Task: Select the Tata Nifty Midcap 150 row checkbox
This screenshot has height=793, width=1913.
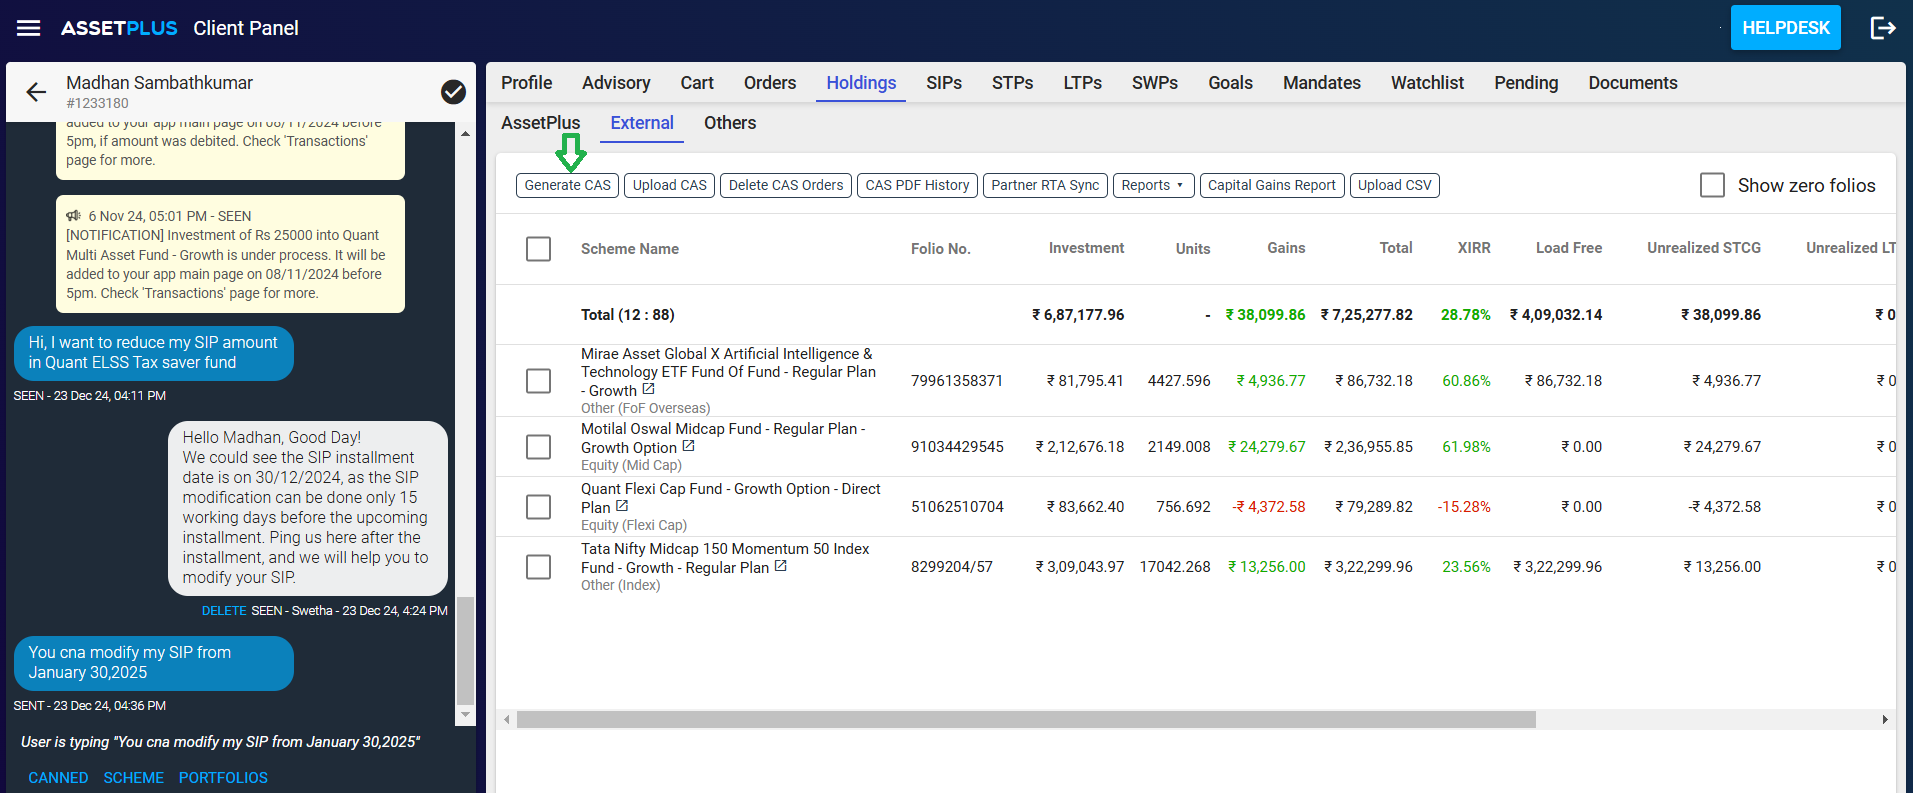Action: pos(538,567)
